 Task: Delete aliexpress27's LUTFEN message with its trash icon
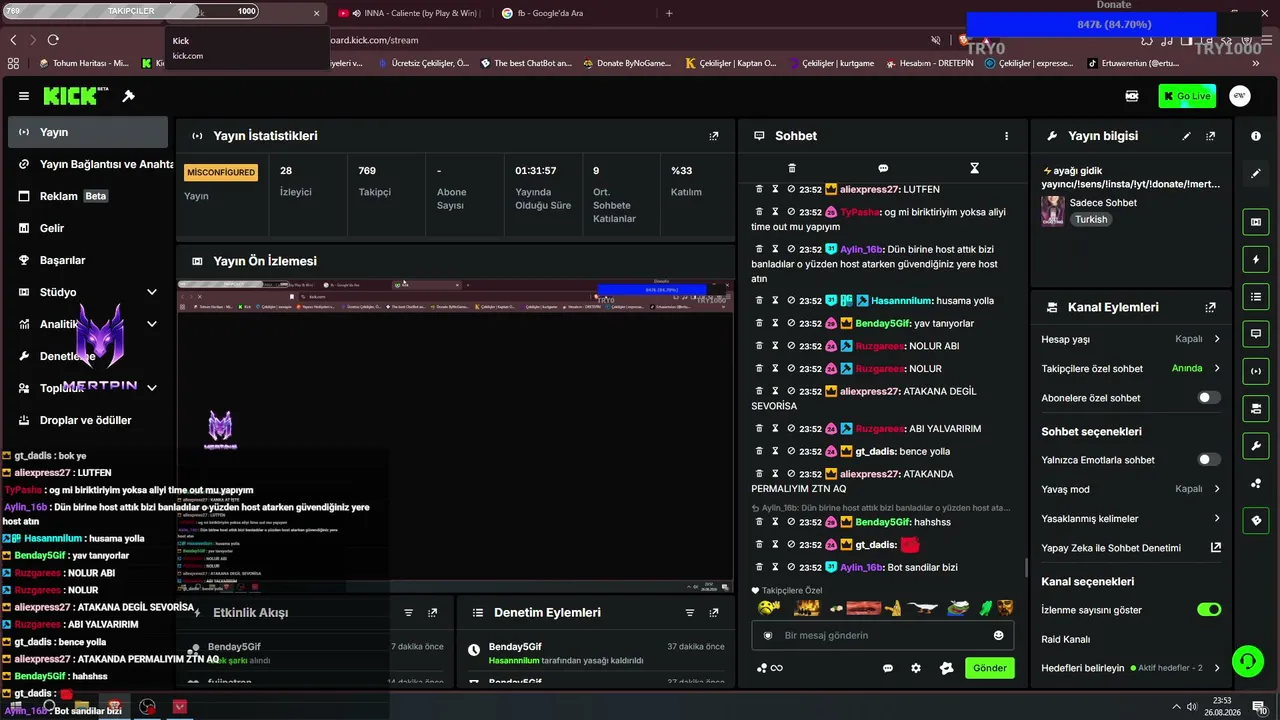coord(759,189)
